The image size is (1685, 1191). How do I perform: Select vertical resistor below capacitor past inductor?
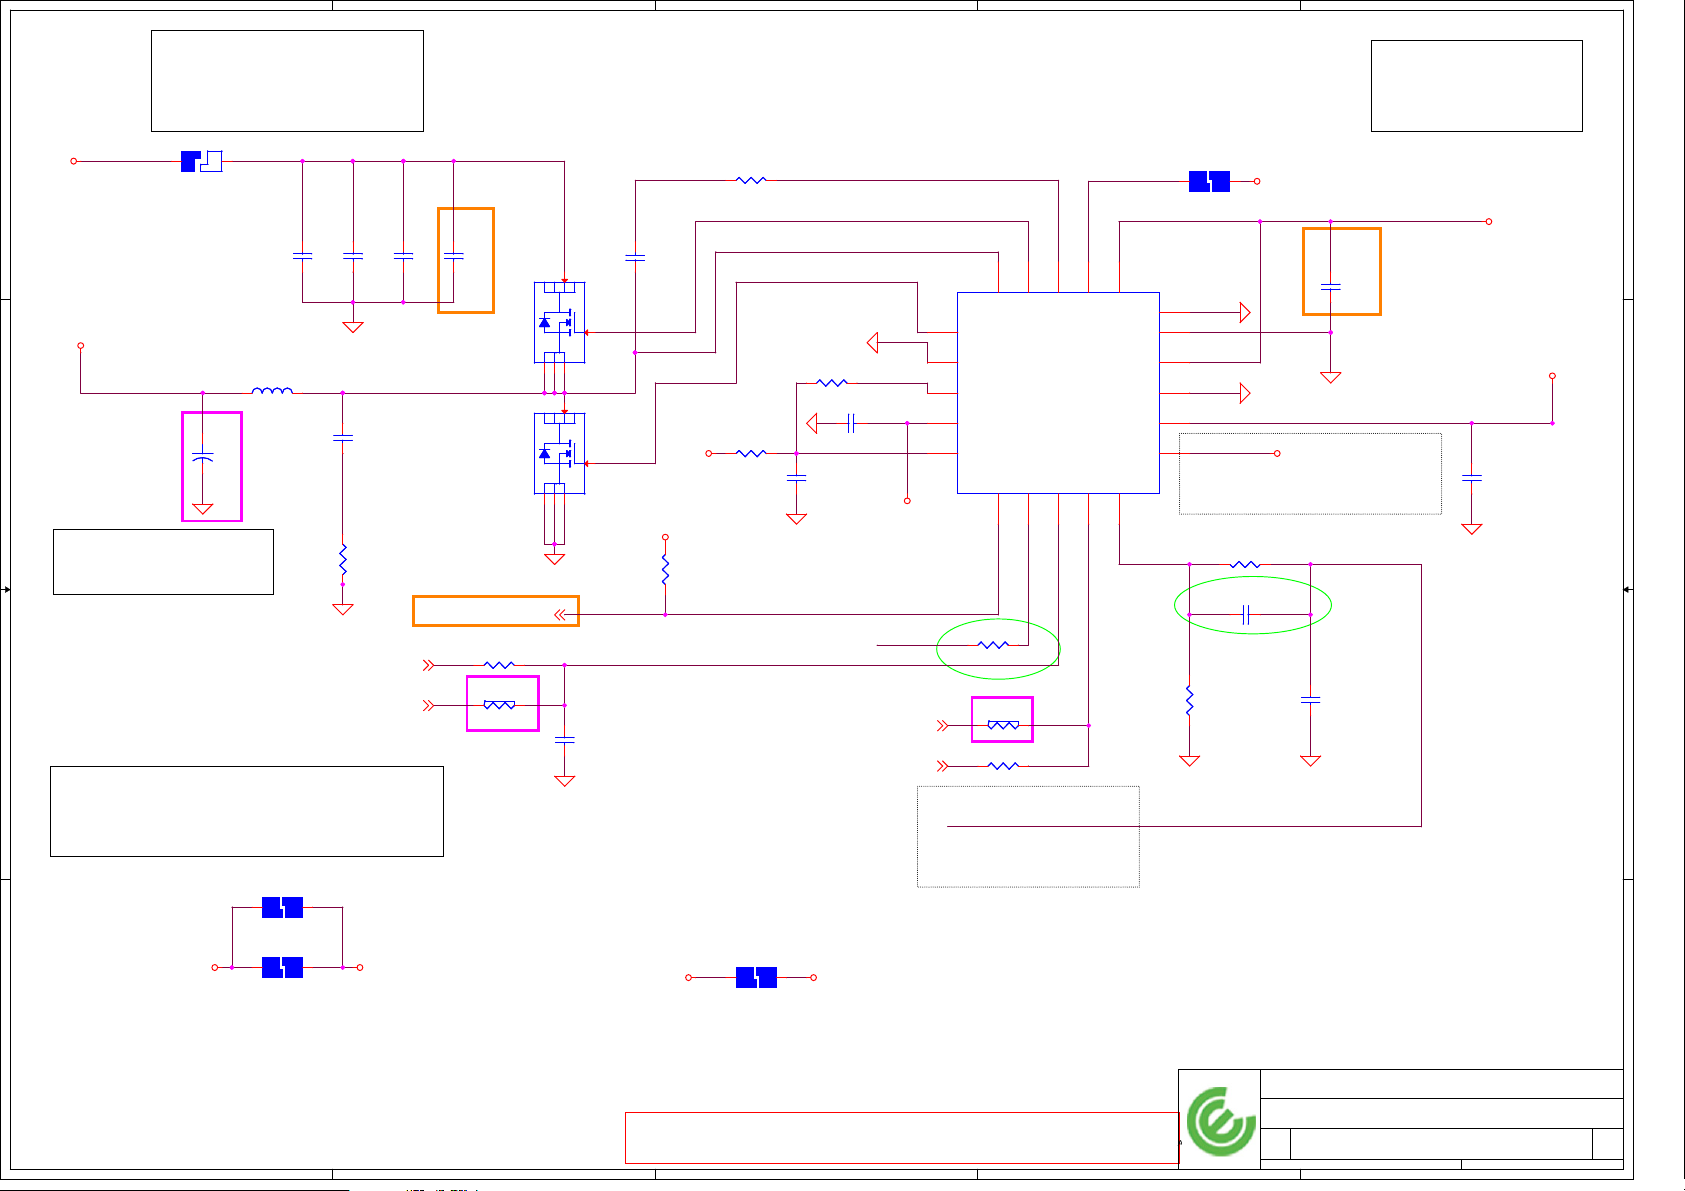(x=342, y=560)
